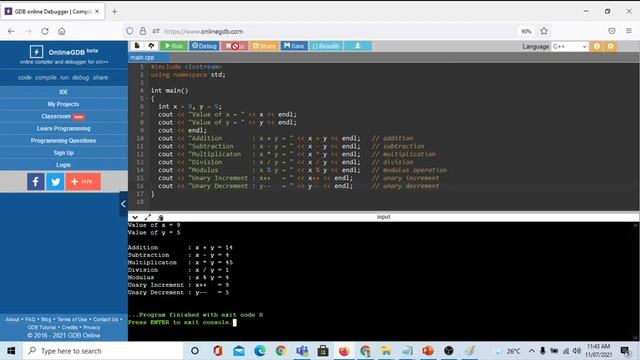Screen dimensions: 640x360
Task: Click Sign Up in the sidebar
Action: (x=63, y=153)
